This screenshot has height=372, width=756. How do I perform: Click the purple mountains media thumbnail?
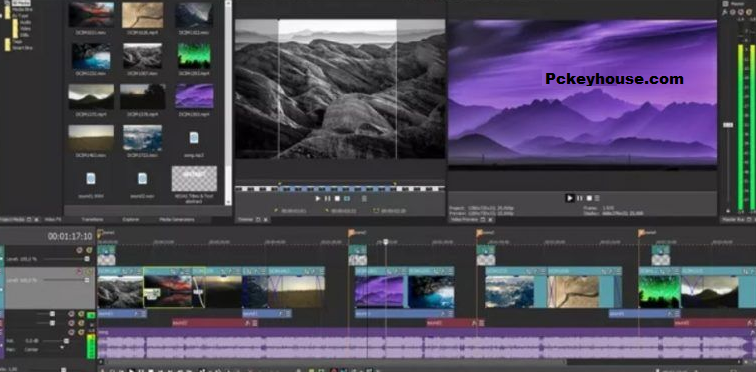point(194,95)
